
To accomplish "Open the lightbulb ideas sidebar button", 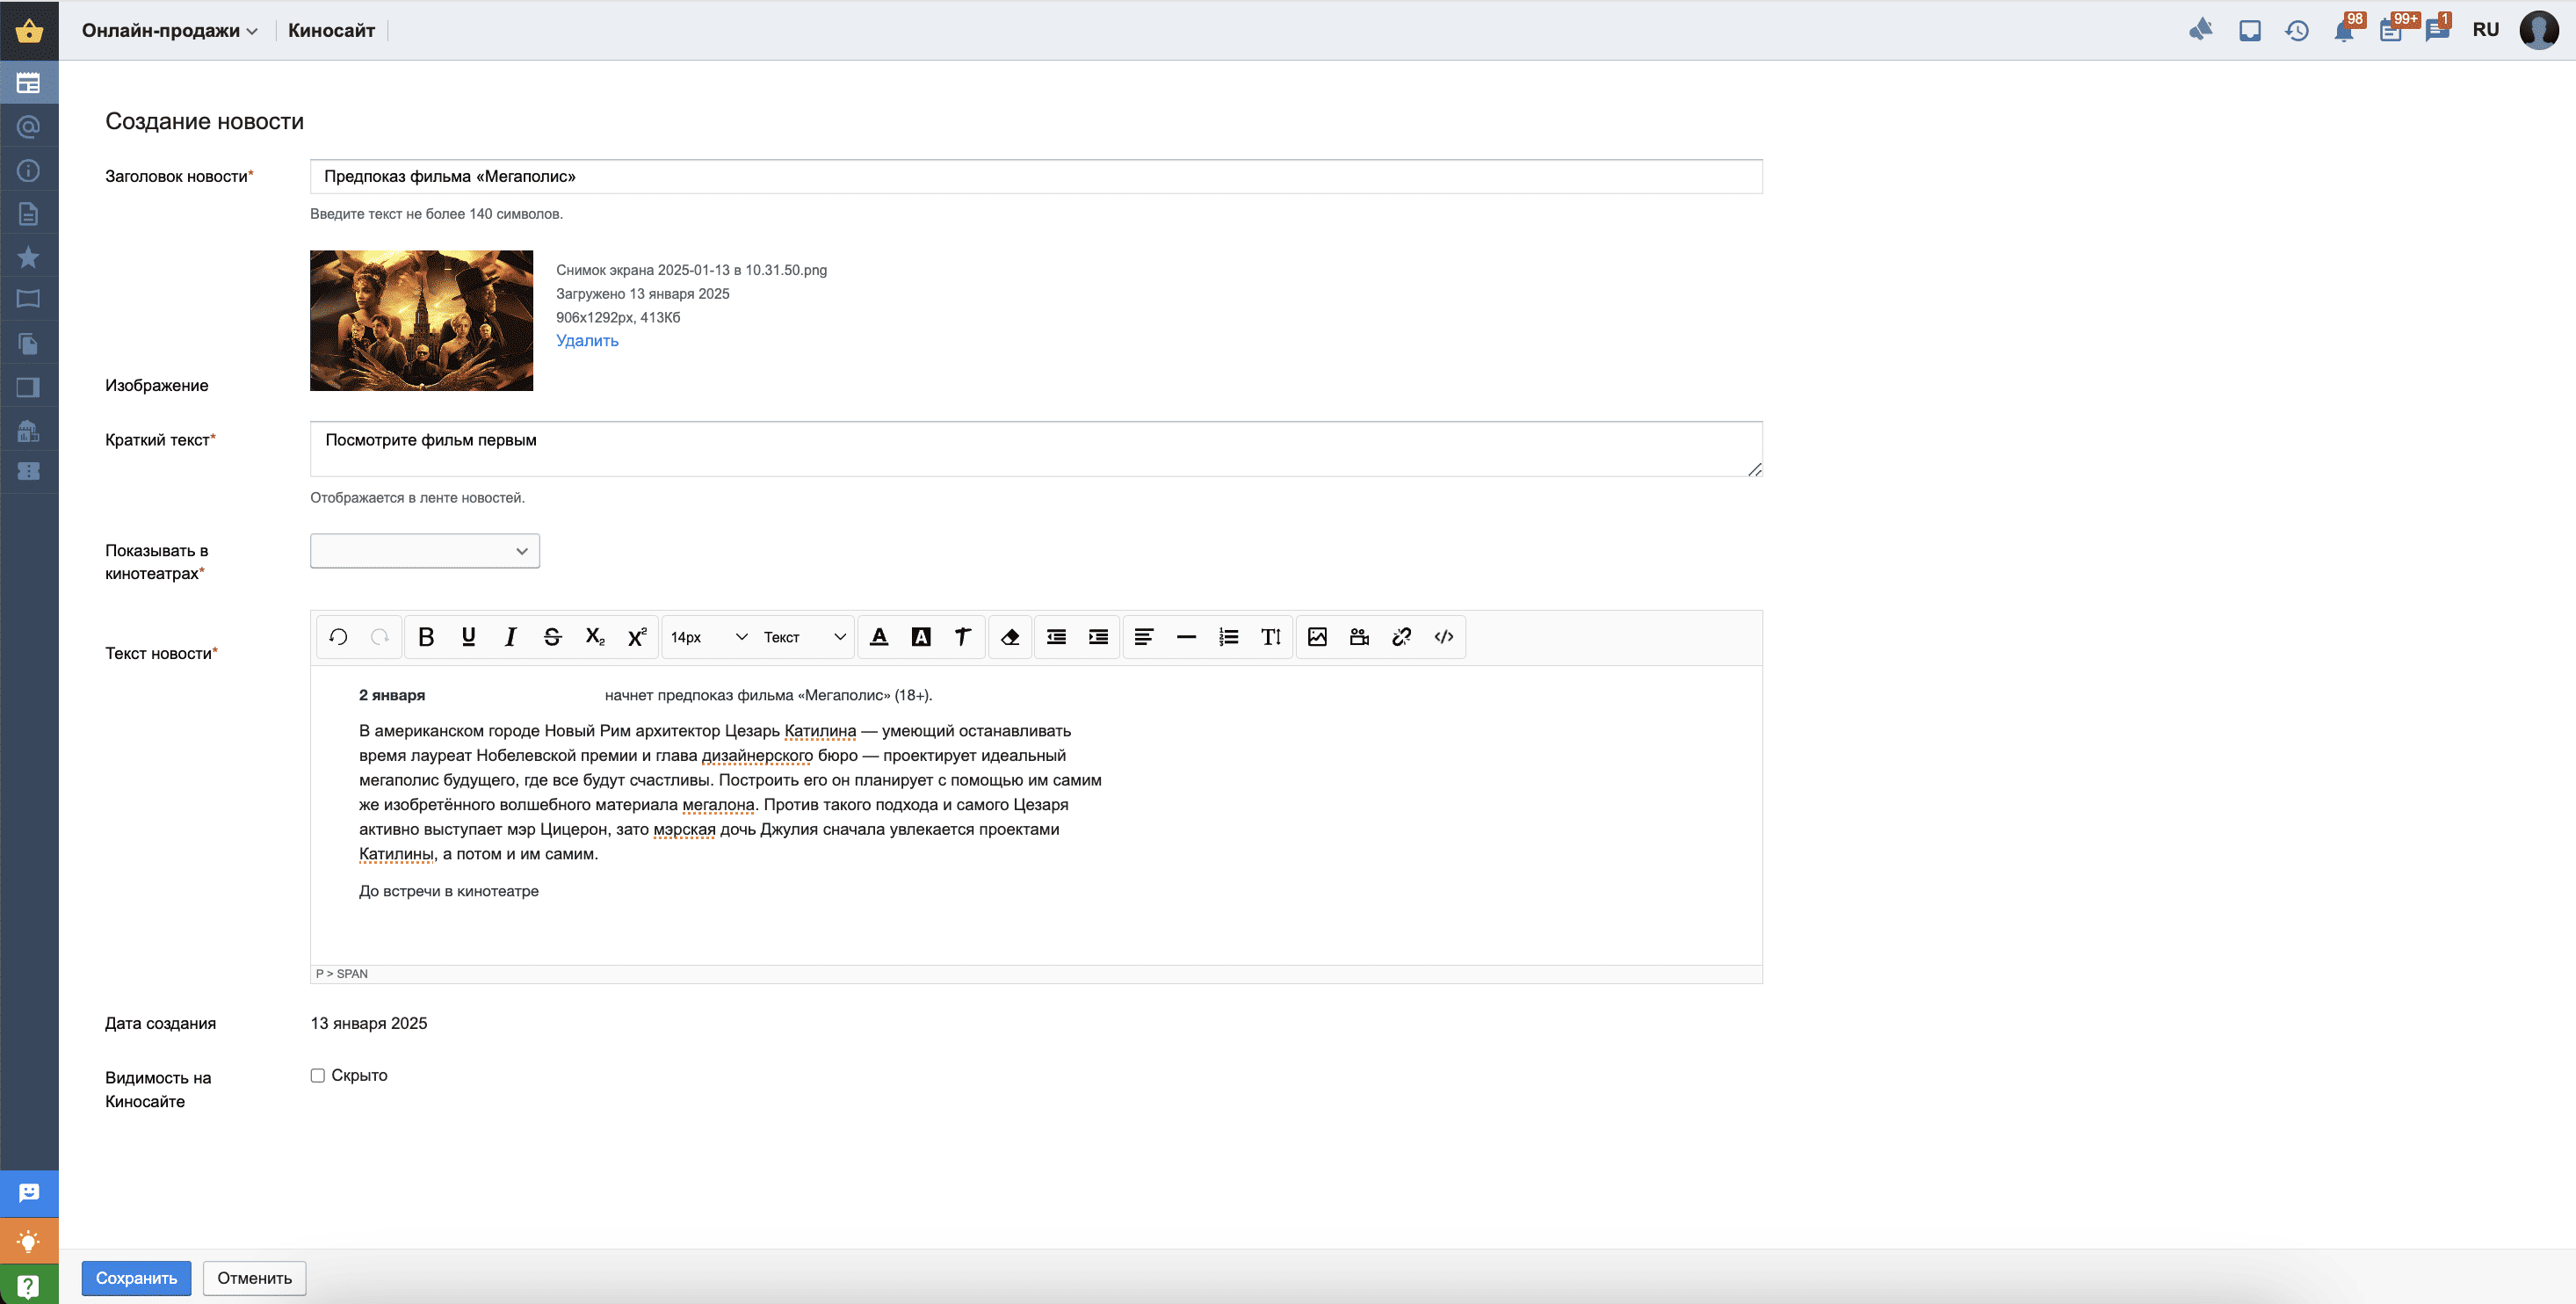I will point(29,1240).
